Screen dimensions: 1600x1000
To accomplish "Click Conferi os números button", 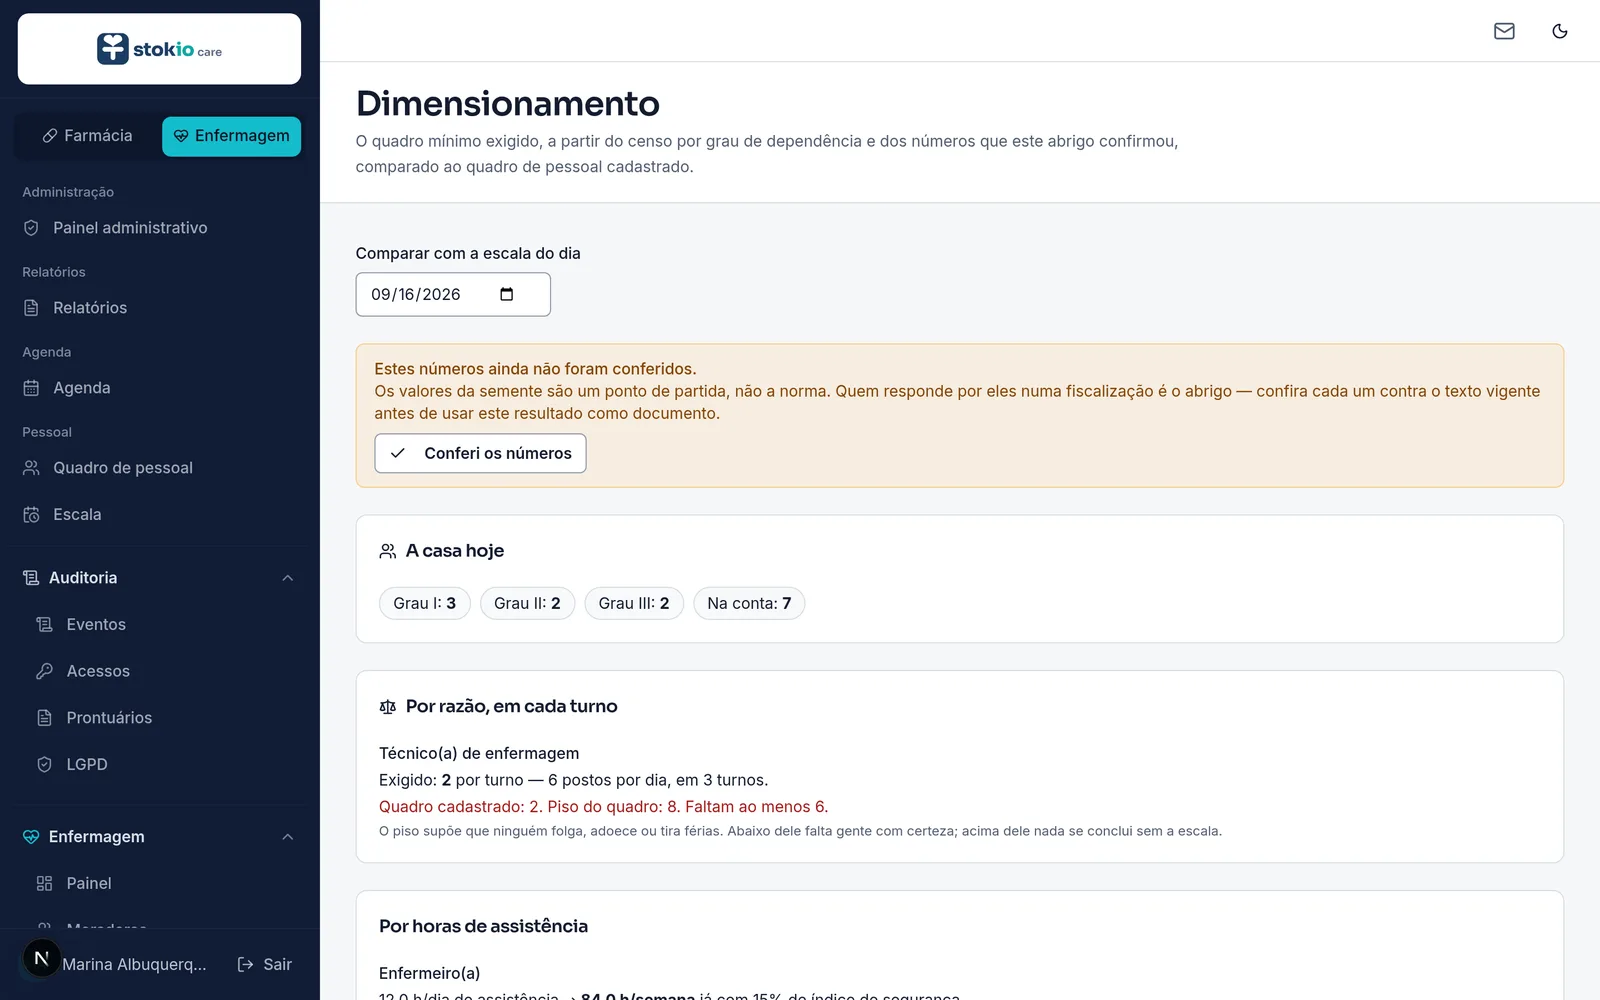I will click(480, 453).
